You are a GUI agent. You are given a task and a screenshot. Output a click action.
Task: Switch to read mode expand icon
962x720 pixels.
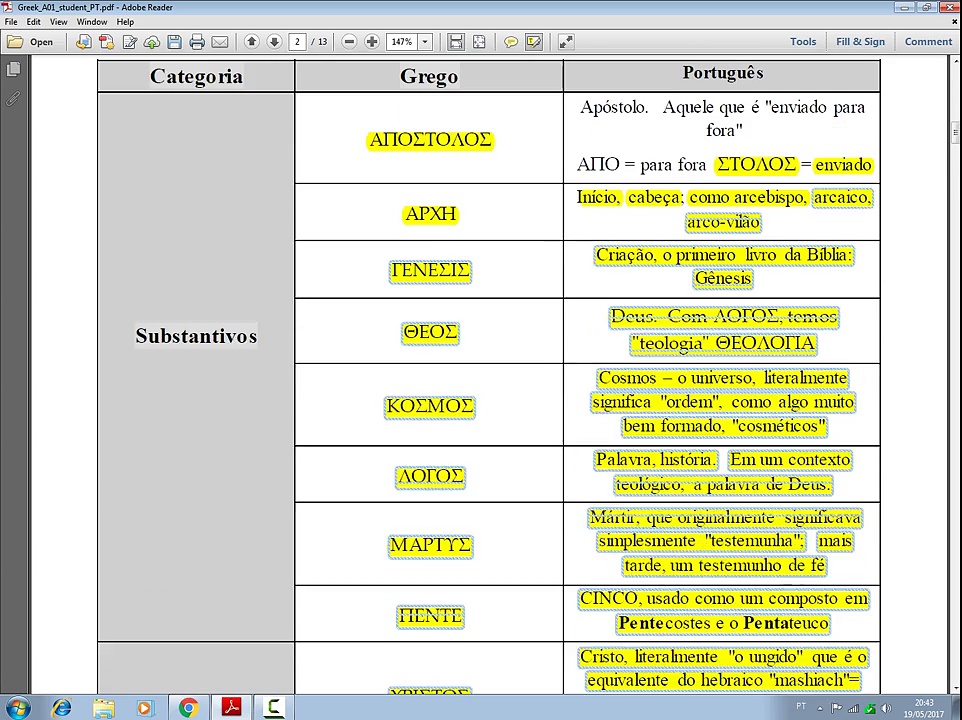click(x=566, y=42)
